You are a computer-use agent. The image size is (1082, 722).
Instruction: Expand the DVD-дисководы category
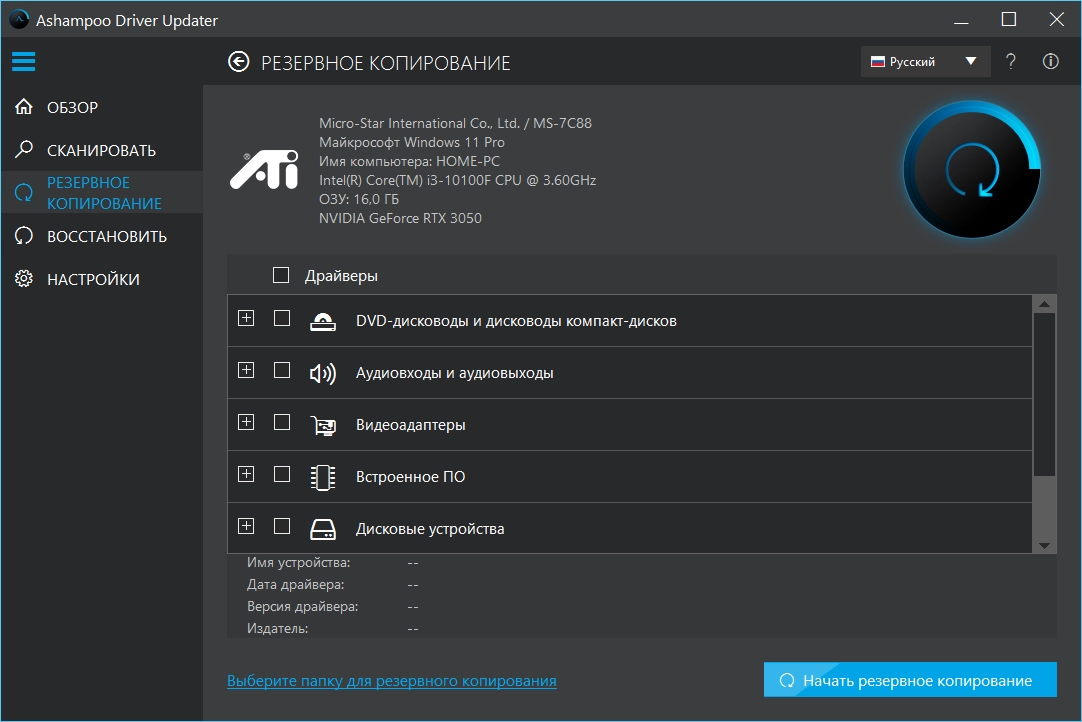coord(246,318)
